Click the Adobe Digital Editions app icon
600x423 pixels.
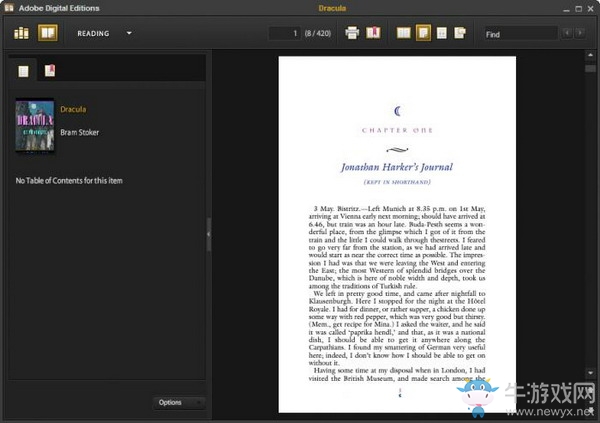click(x=8, y=8)
